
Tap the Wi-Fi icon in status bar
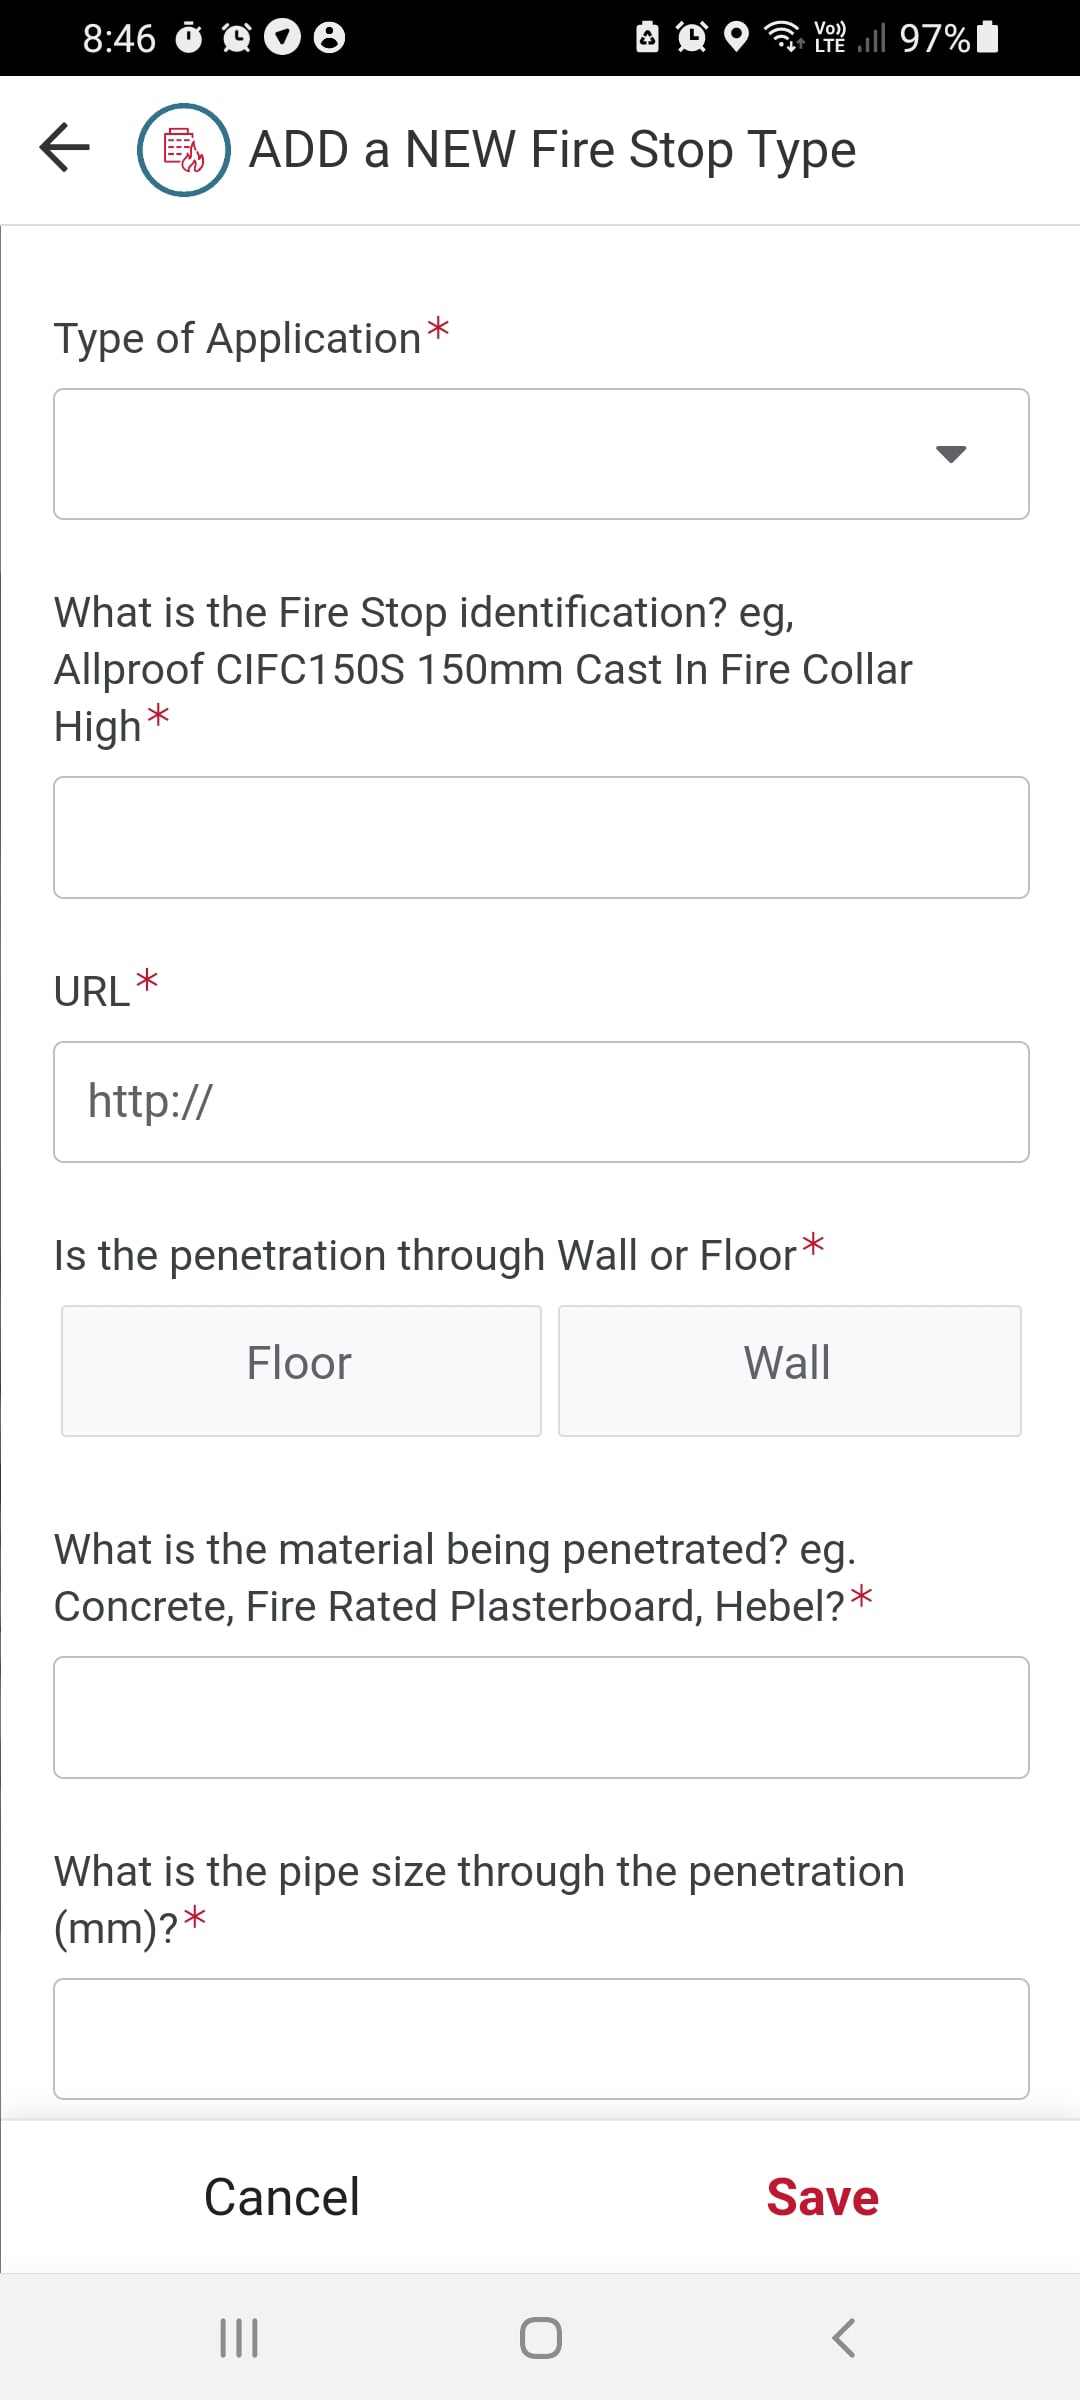783,37
